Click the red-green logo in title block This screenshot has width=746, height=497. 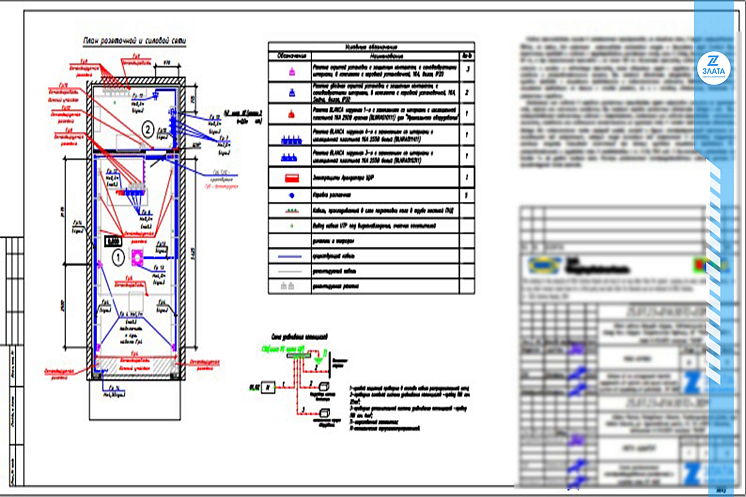[x=709, y=264]
